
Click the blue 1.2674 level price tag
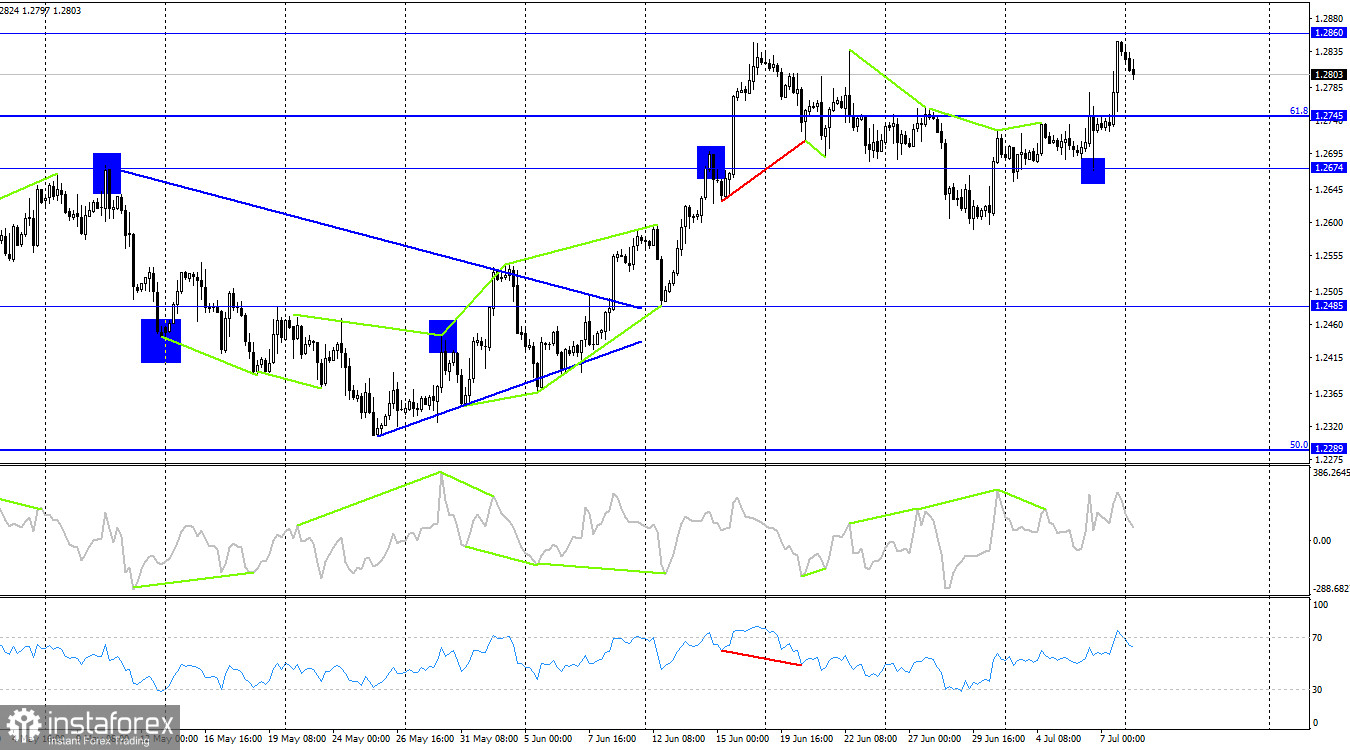[x=1328, y=167]
